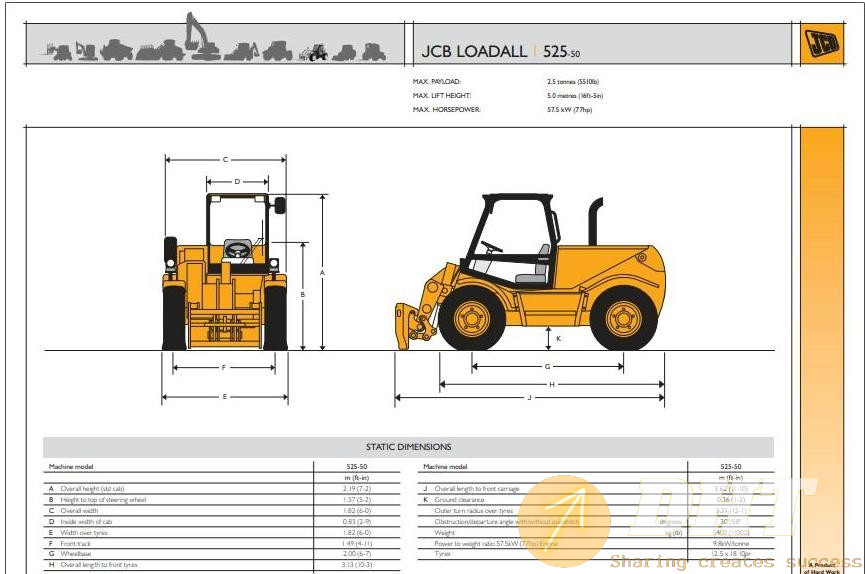Click the 'Width over tyres' row label

click(x=84, y=533)
